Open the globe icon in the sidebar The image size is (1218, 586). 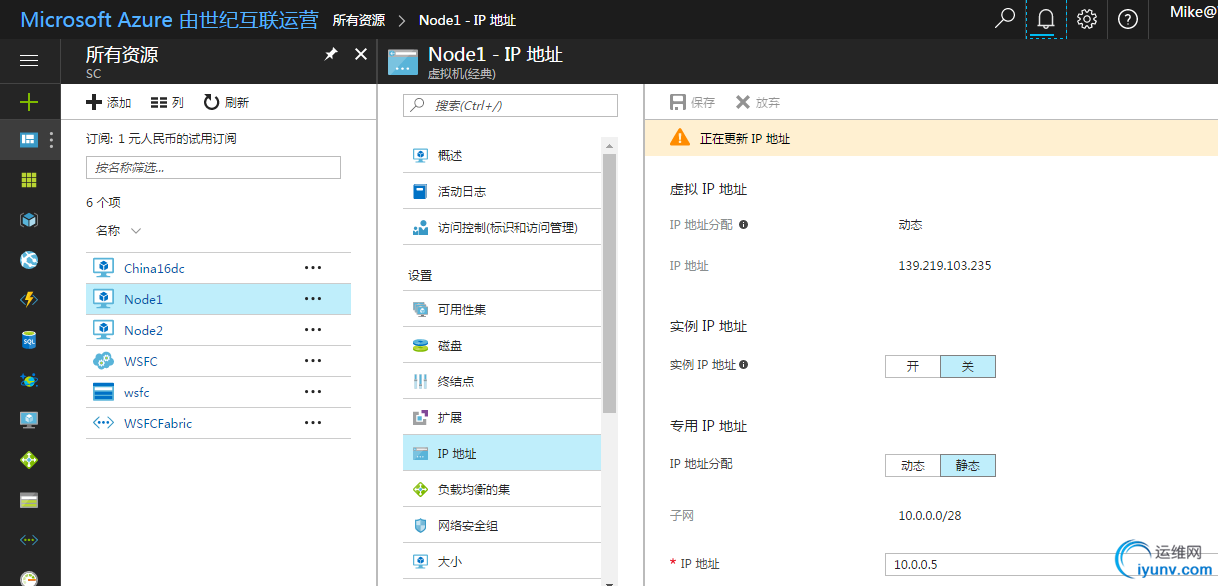(x=29, y=260)
